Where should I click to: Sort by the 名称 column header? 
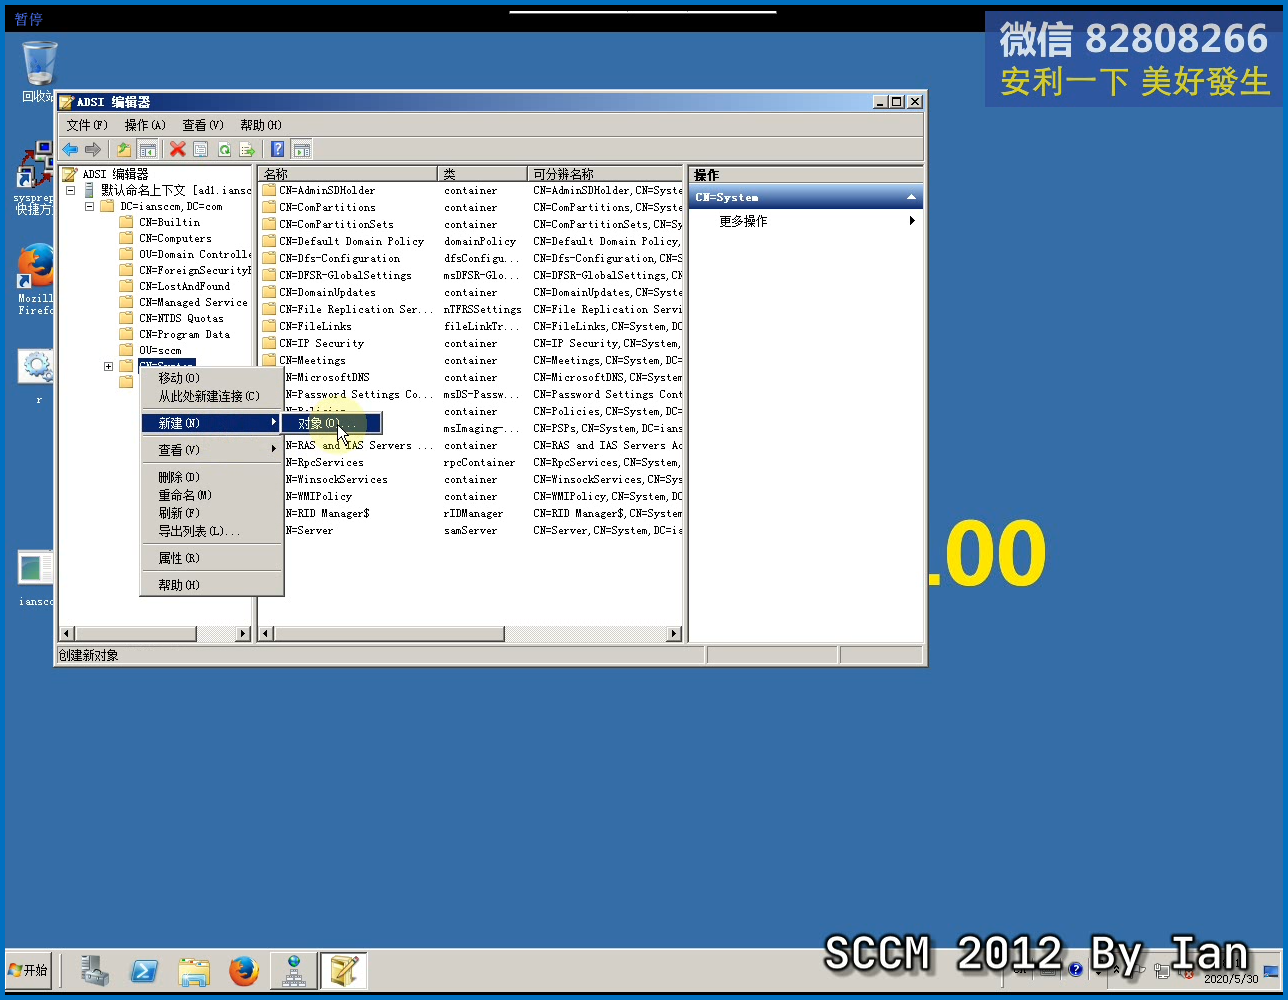pos(347,174)
